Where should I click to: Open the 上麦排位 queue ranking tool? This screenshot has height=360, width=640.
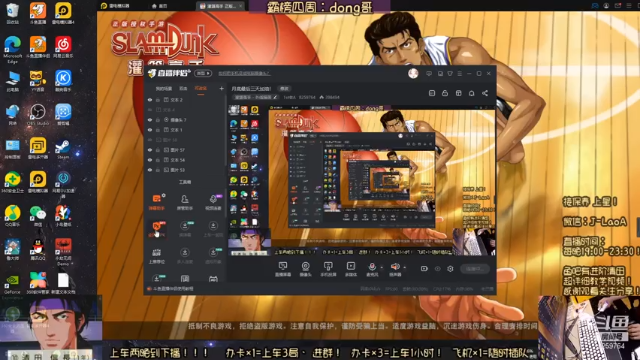(x=157, y=256)
